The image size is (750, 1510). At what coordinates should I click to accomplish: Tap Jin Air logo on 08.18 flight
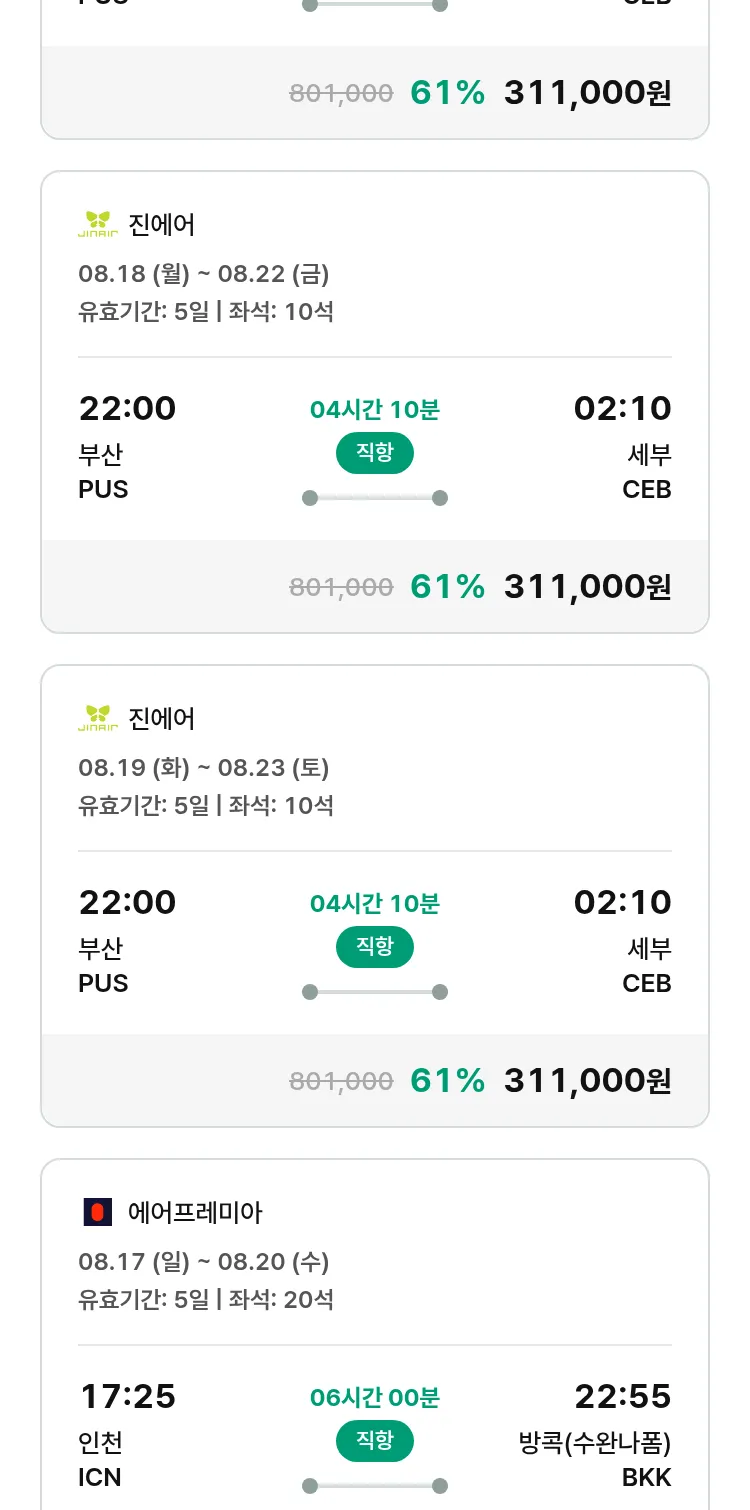tap(98, 225)
